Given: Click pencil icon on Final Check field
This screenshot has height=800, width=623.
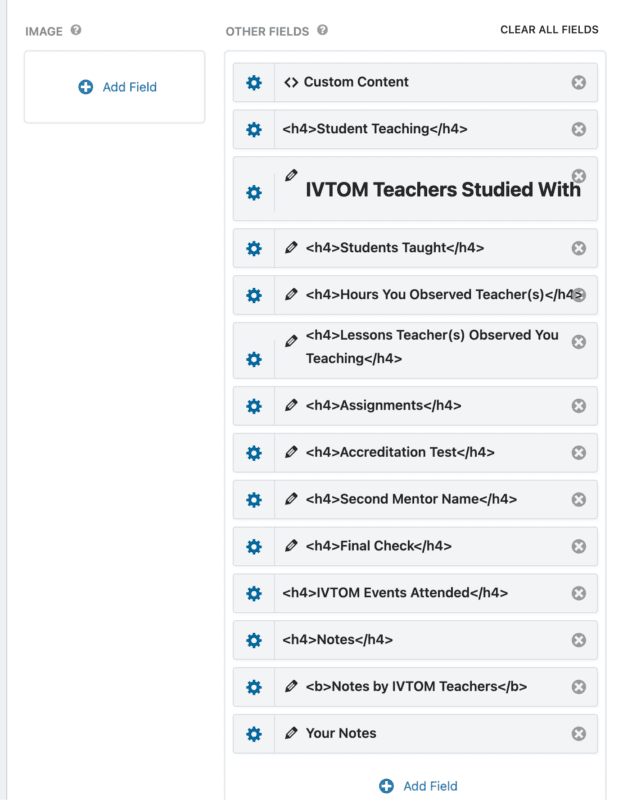Looking at the screenshot, I should click(291, 546).
